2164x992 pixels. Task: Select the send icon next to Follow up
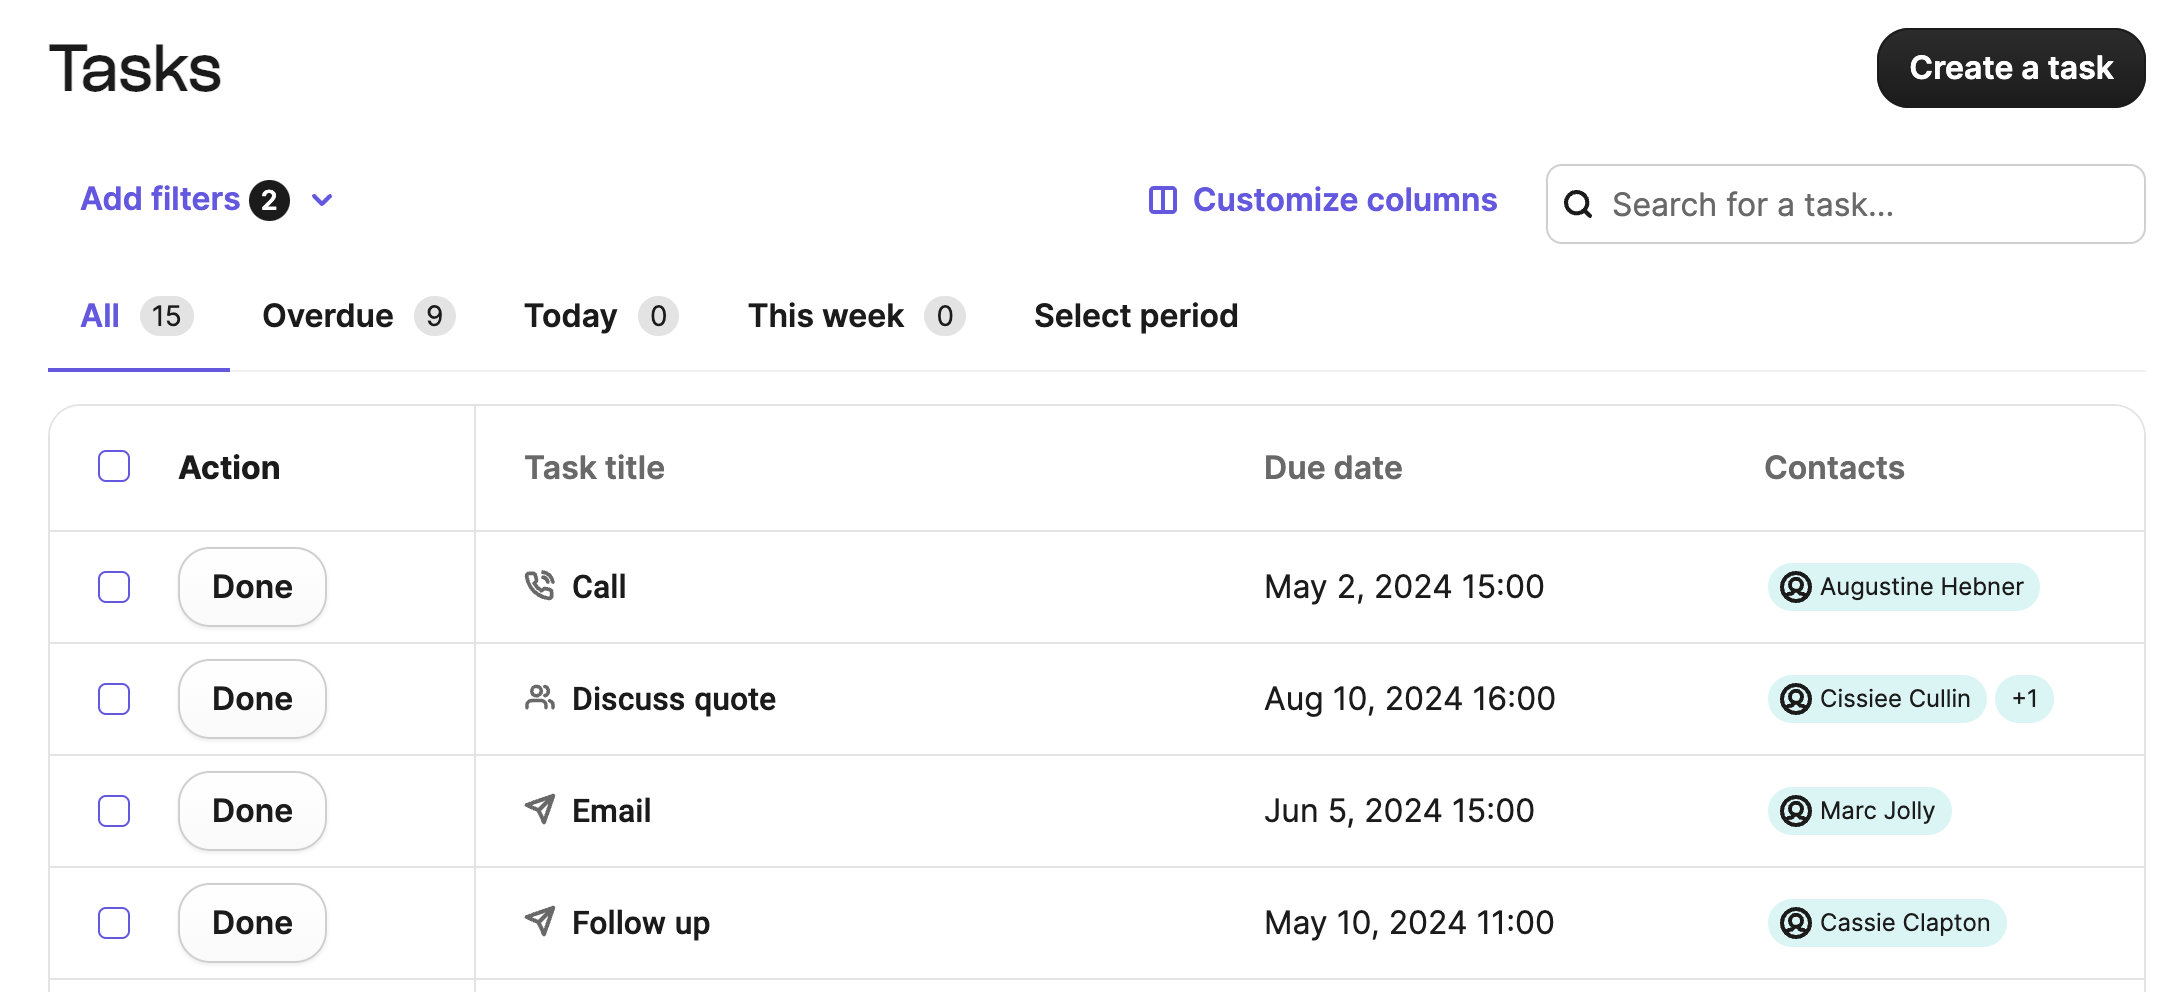540,922
